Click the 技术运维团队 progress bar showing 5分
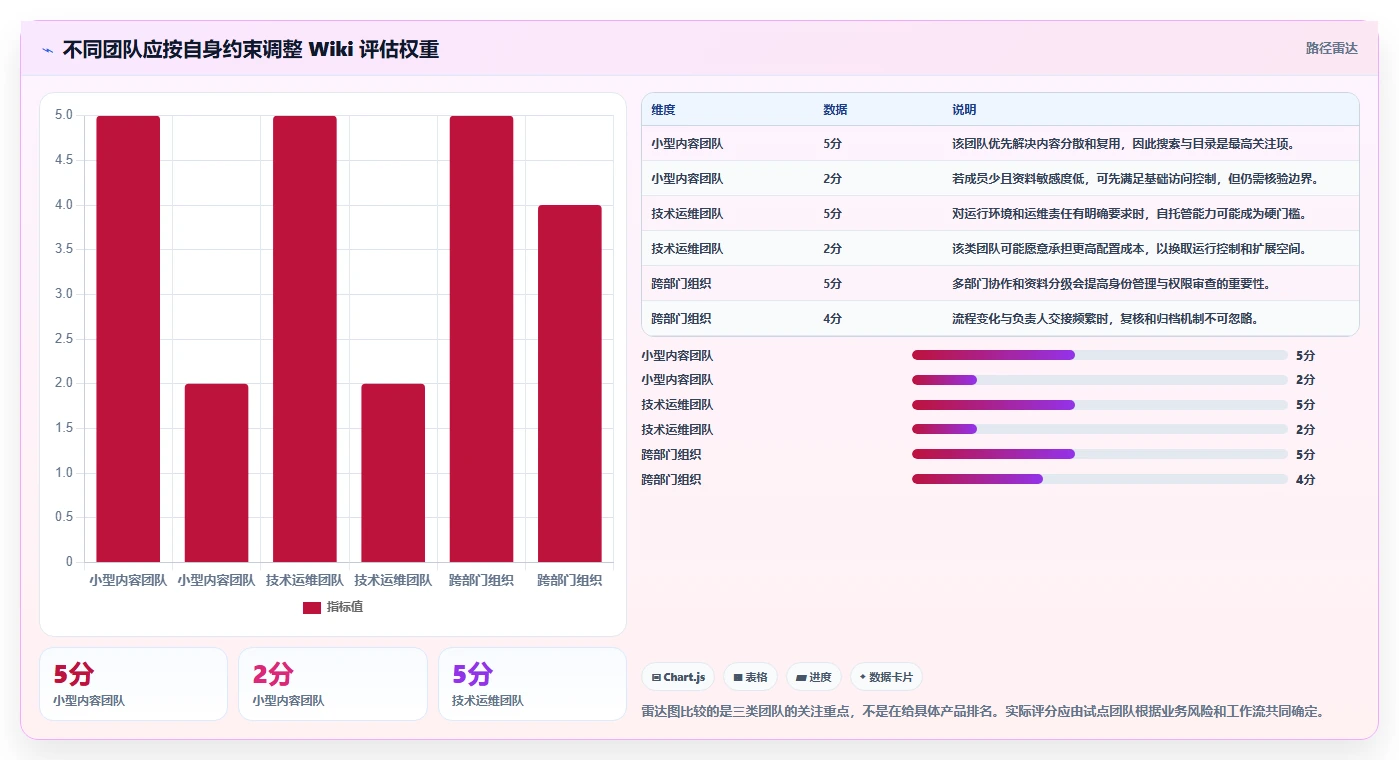The width and height of the screenshot is (1399, 760). (x=1100, y=405)
